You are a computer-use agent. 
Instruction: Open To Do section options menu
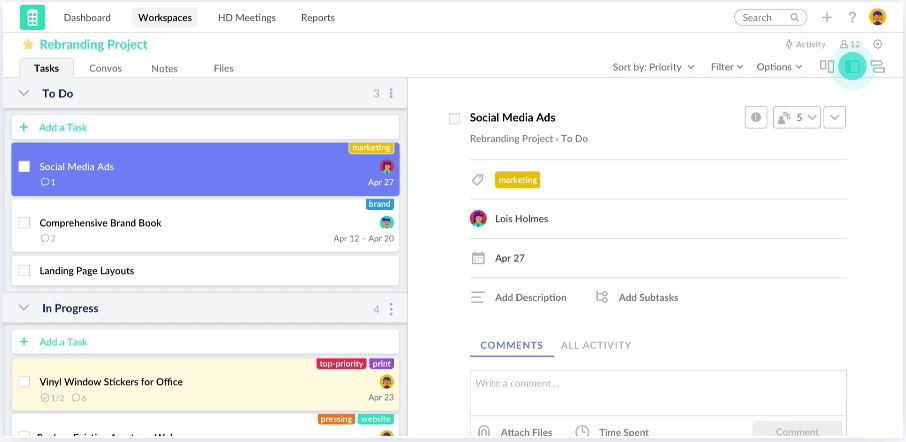pos(391,94)
